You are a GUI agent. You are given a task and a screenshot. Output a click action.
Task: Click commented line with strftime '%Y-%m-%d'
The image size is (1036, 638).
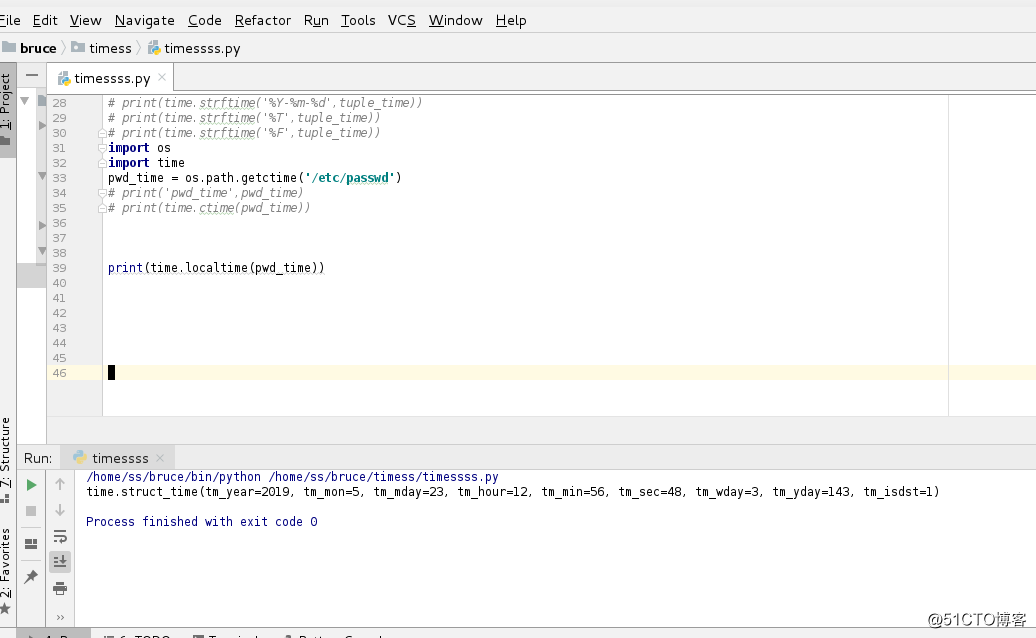[x=265, y=102]
